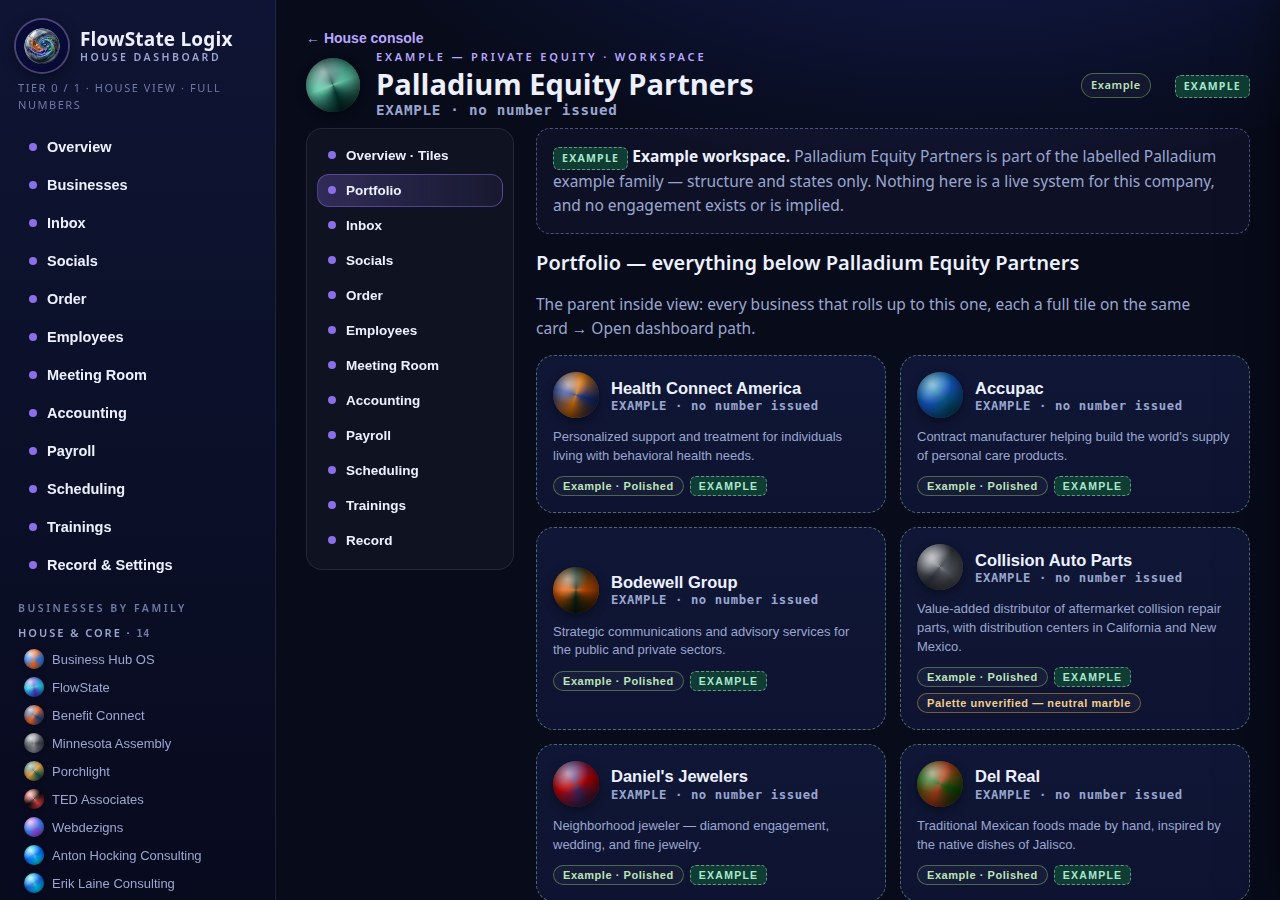The height and width of the screenshot is (900, 1280).
Task: Open Businesses in the house sidebar
Action: [137, 185]
